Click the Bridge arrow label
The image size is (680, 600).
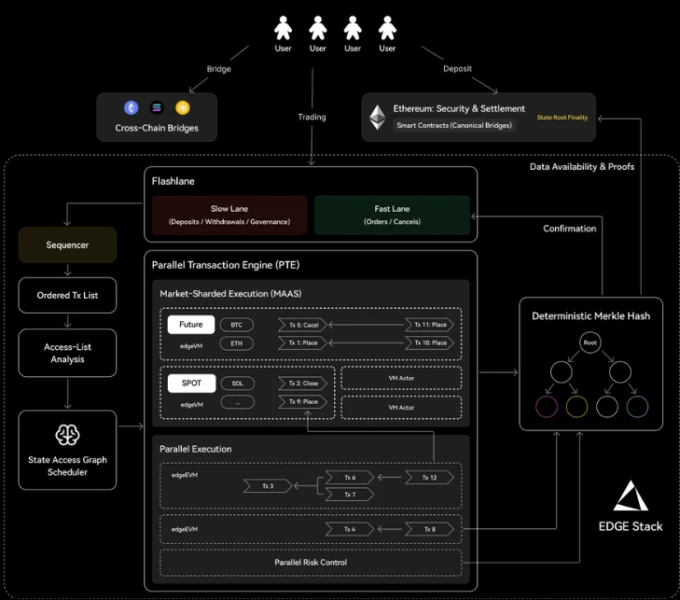[219, 69]
